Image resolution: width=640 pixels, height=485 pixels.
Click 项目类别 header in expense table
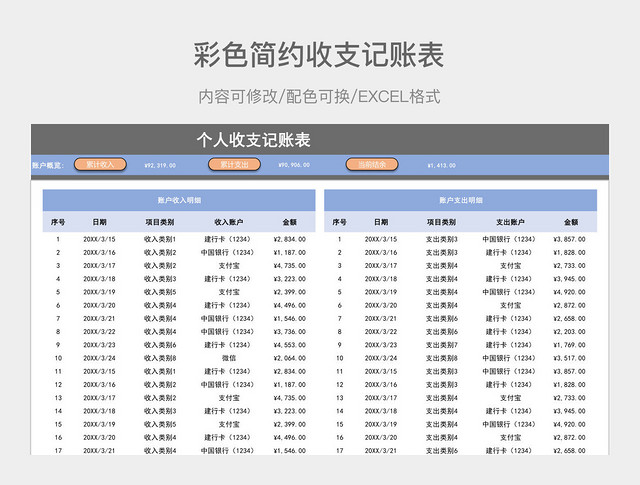click(x=441, y=222)
